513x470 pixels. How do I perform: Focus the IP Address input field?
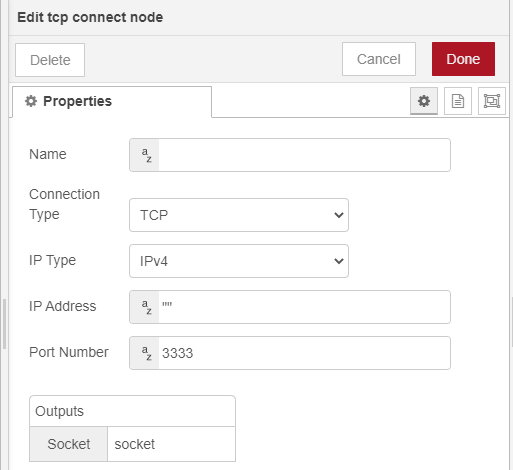click(304, 307)
